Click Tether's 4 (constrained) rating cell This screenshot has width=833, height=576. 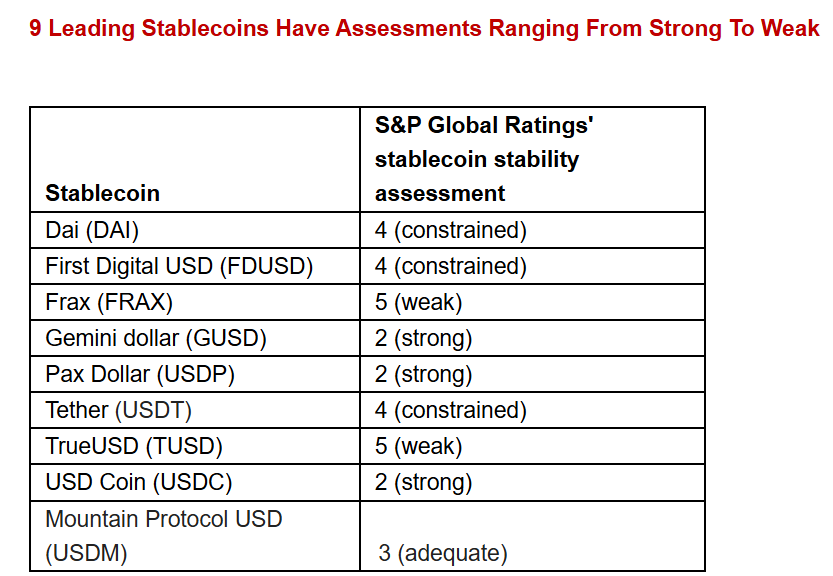tap(450, 410)
